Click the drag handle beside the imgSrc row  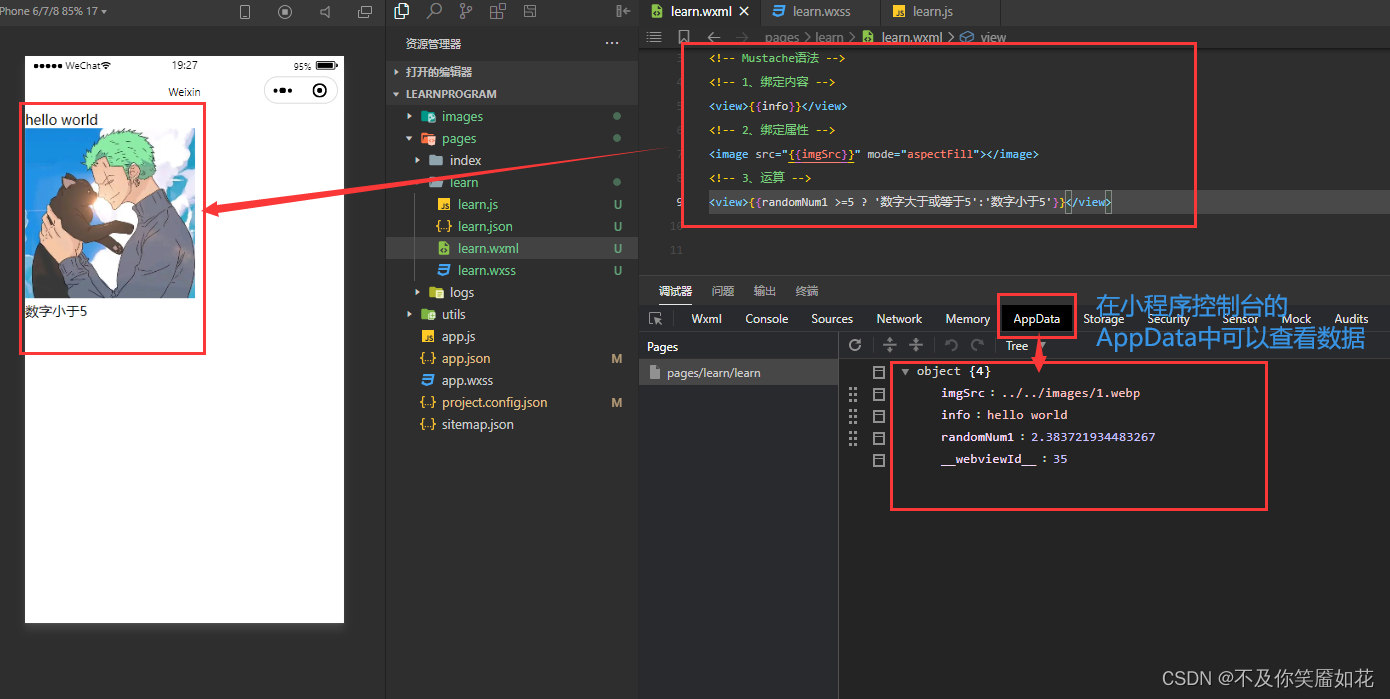coord(853,394)
